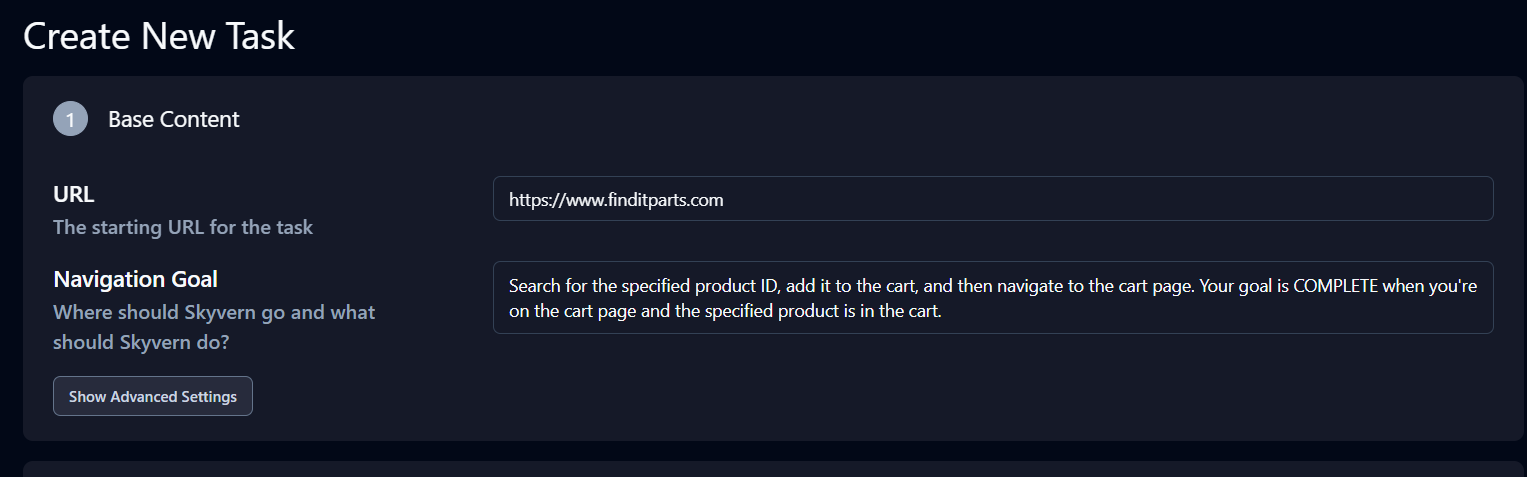Click the "Where should Skyvern go" helper text
The width and height of the screenshot is (1527, 477).
(214, 312)
